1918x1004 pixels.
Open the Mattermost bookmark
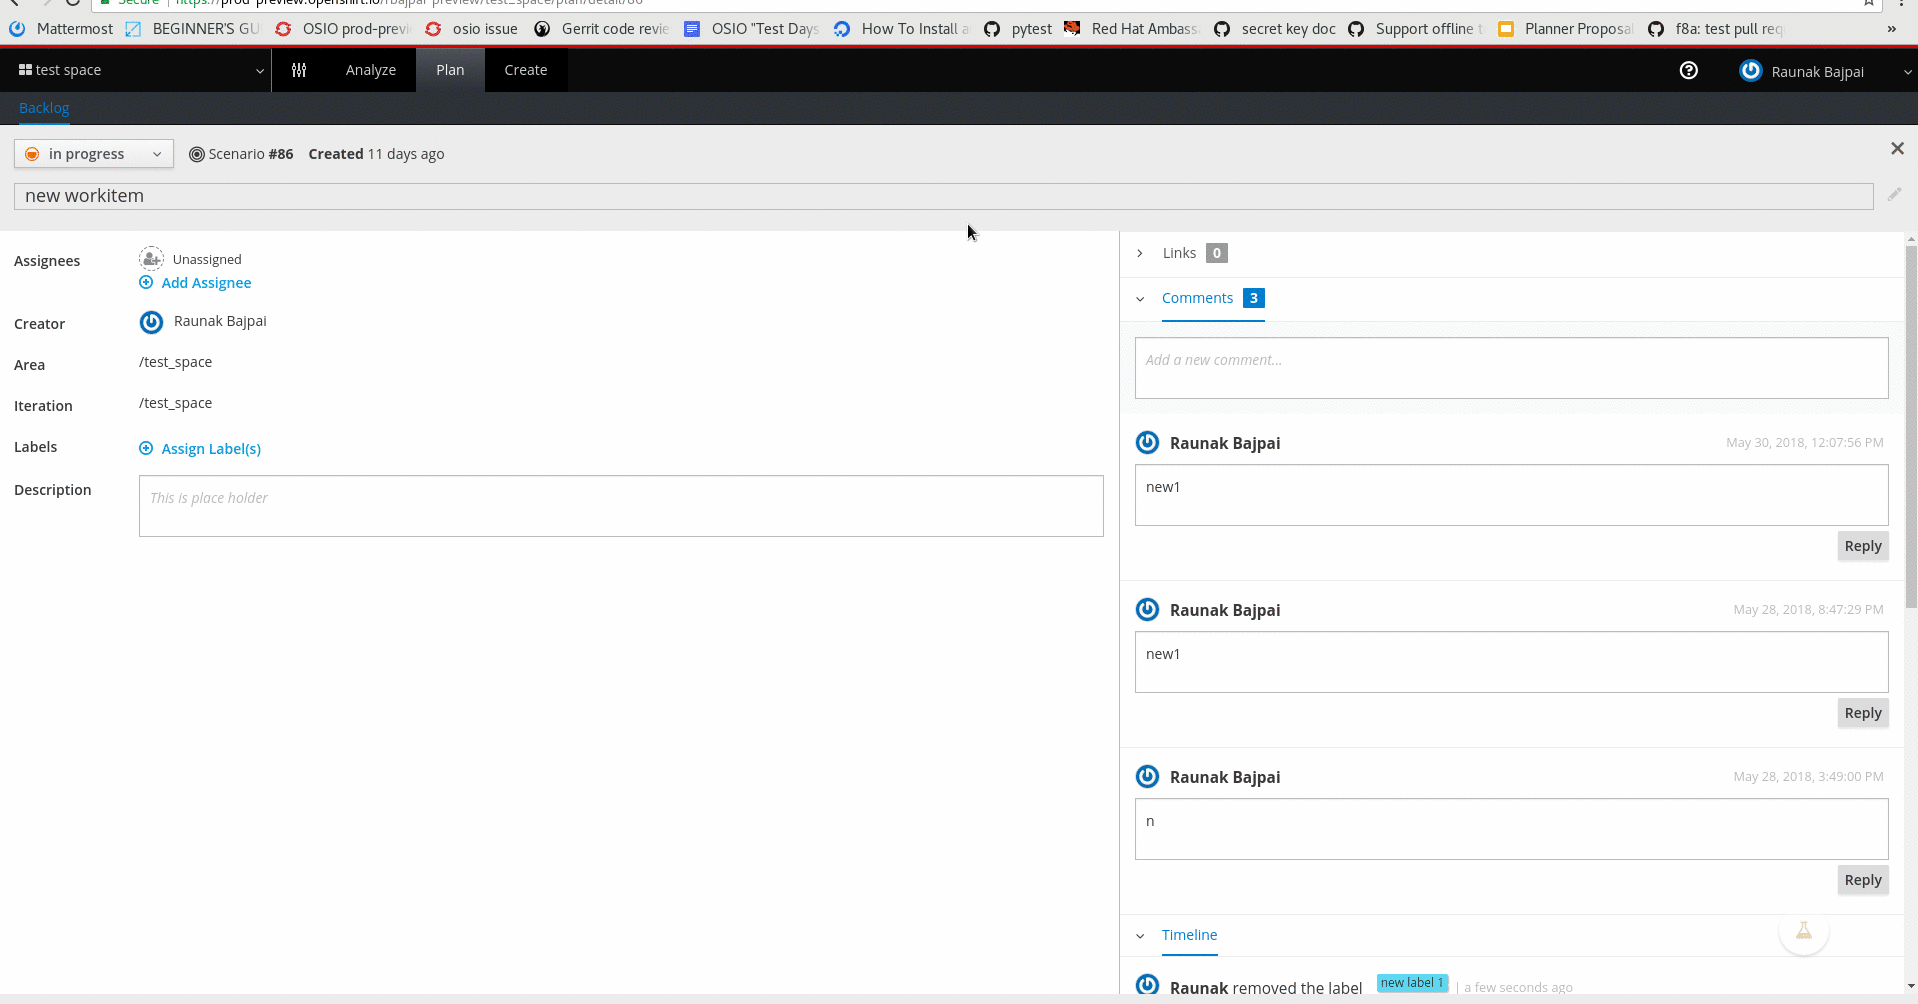[x=61, y=29]
